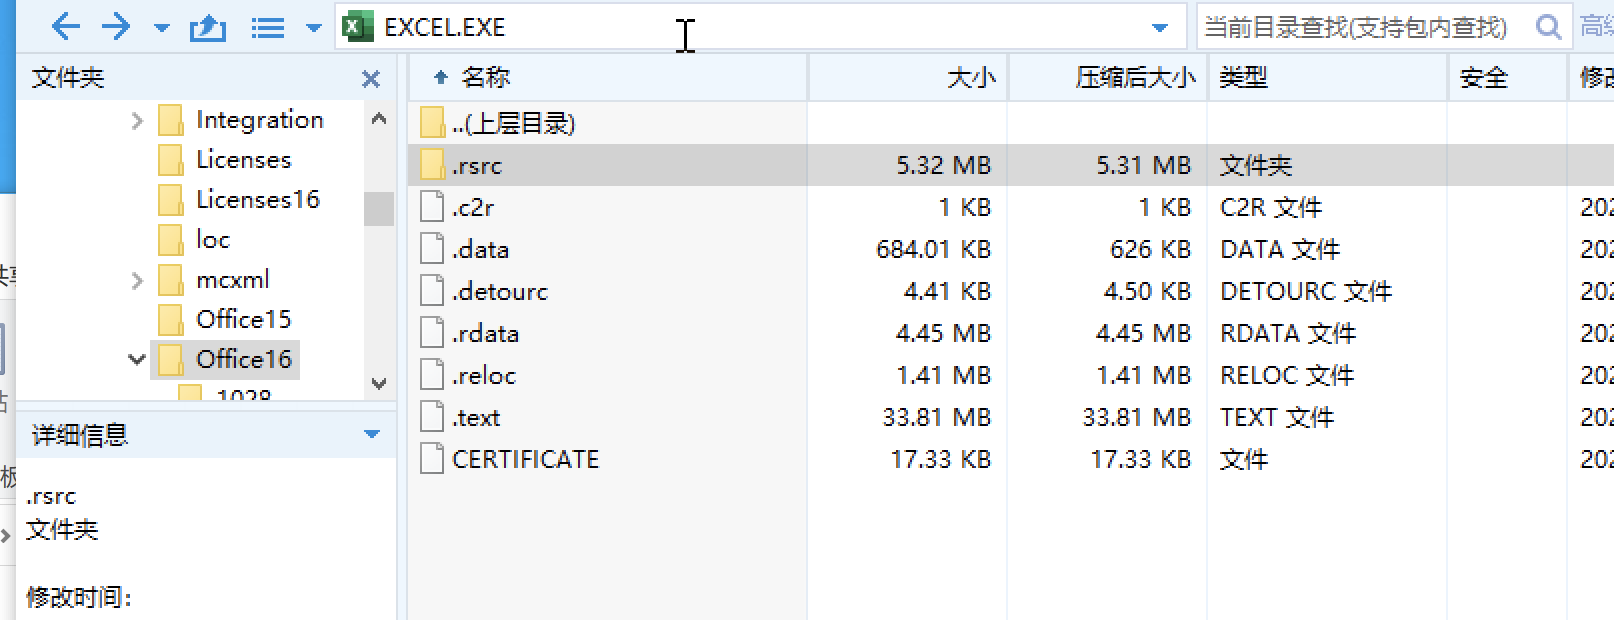Screen dimensions: 1614x620
Task: Click the 33.81 MB size of .text
Action: click(936, 418)
